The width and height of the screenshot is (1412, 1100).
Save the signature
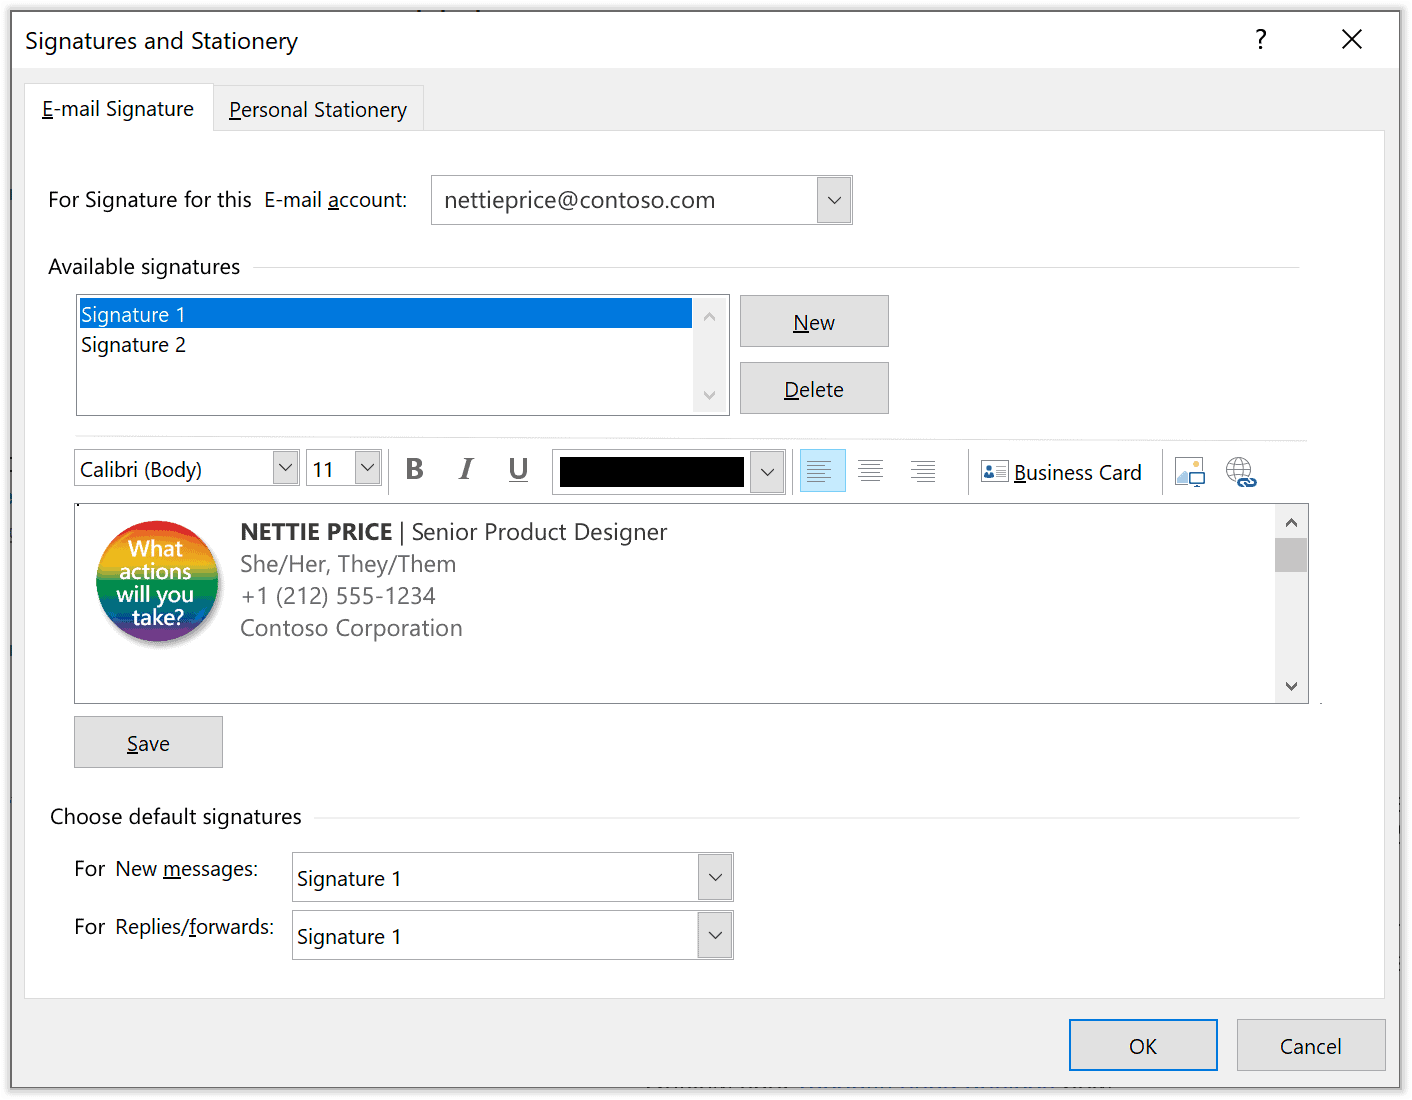148,742
